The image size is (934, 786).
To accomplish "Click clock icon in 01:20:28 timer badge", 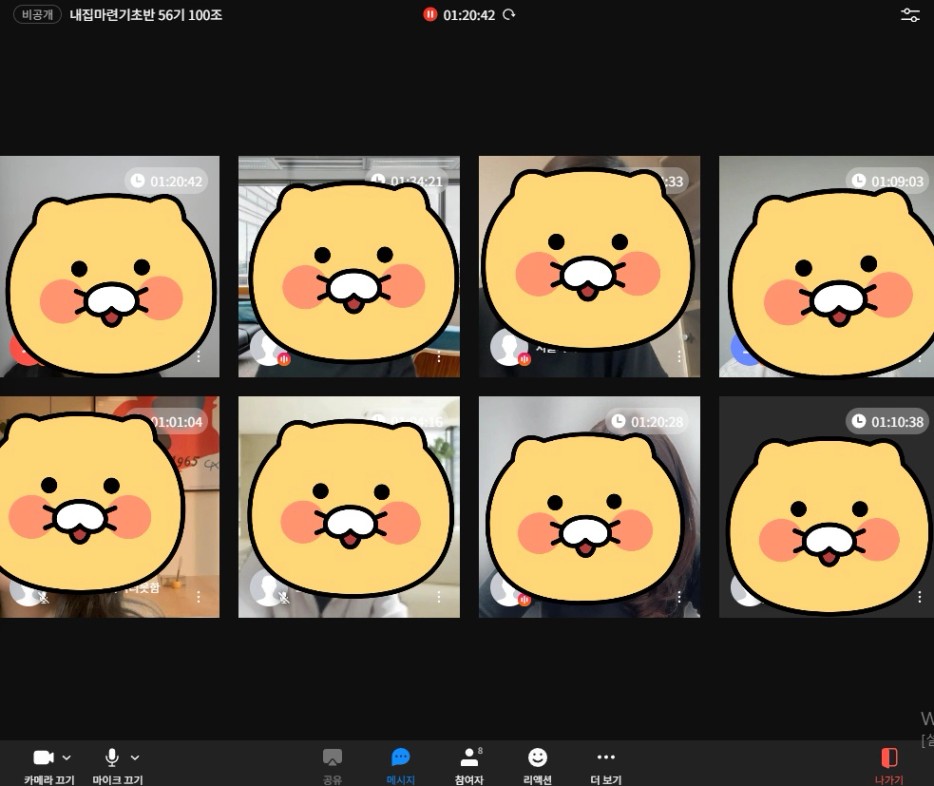I will click(618, 422).
